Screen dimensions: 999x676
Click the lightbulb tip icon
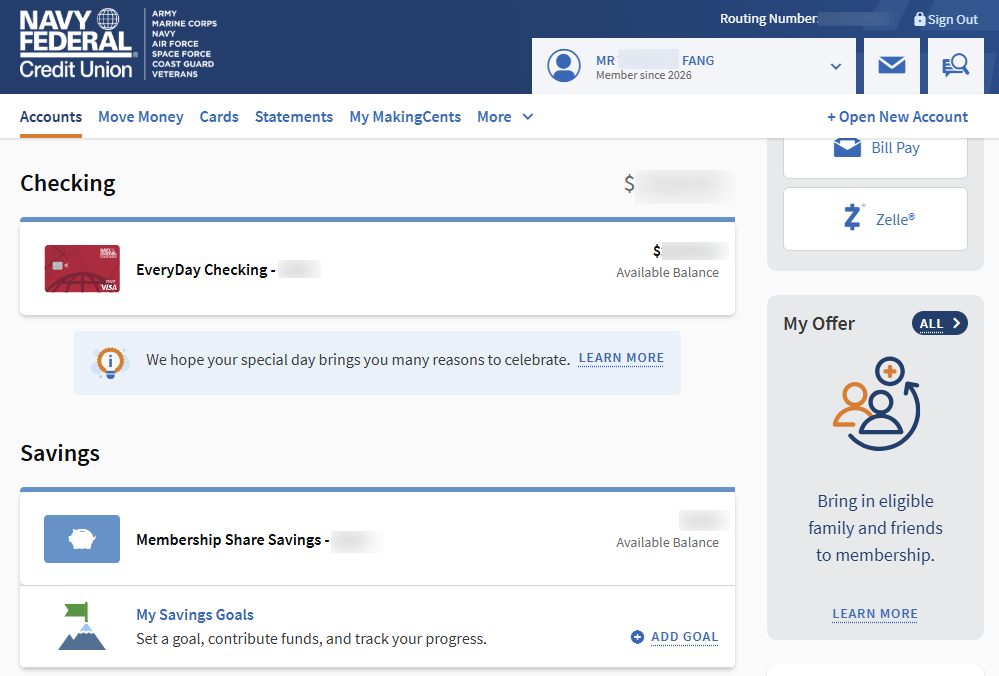(110, 363)
